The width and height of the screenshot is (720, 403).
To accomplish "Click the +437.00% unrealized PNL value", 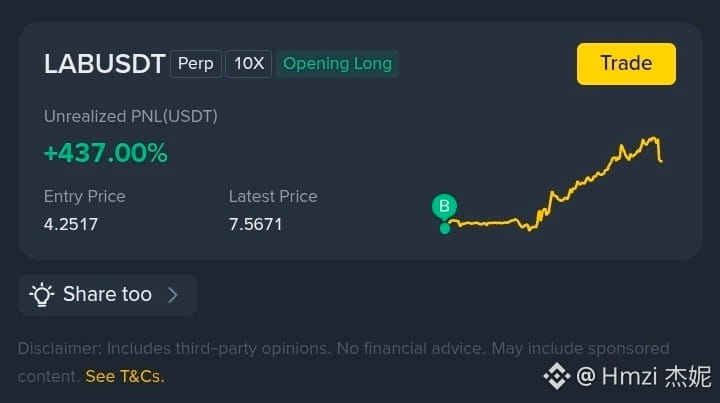I will point(106,153).
